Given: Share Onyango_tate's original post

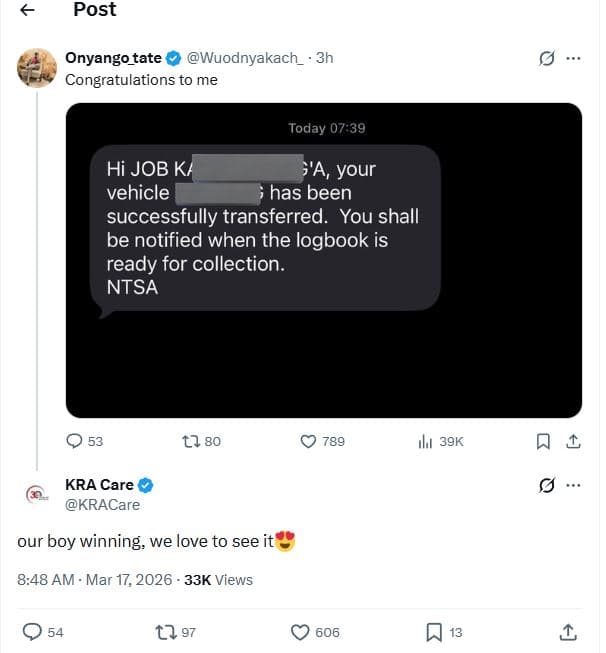Looking at the screenshot, I should tap(573, 441).
